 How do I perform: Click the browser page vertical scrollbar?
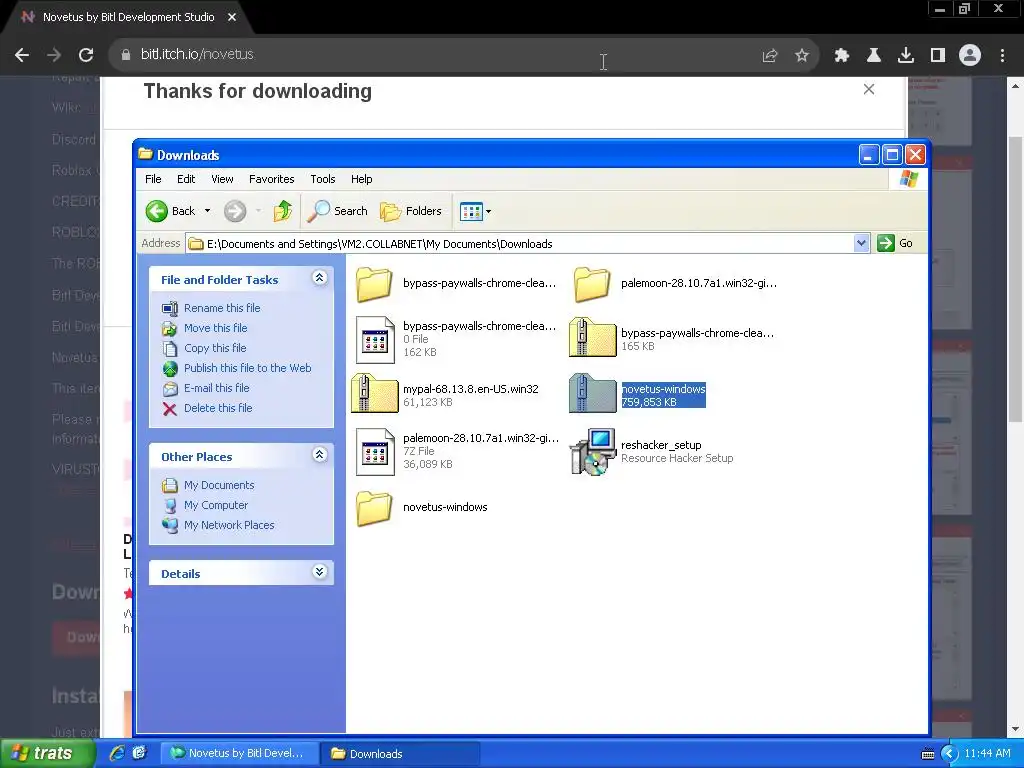[x=1015, y=278]
